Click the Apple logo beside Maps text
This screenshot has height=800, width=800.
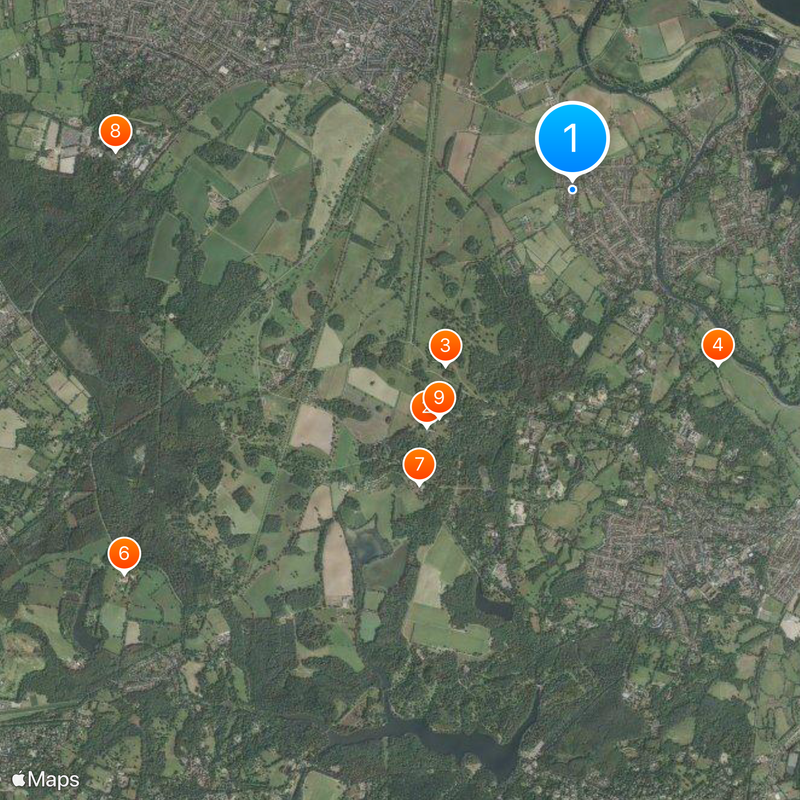pyautogui.click(x=18, y=779)
